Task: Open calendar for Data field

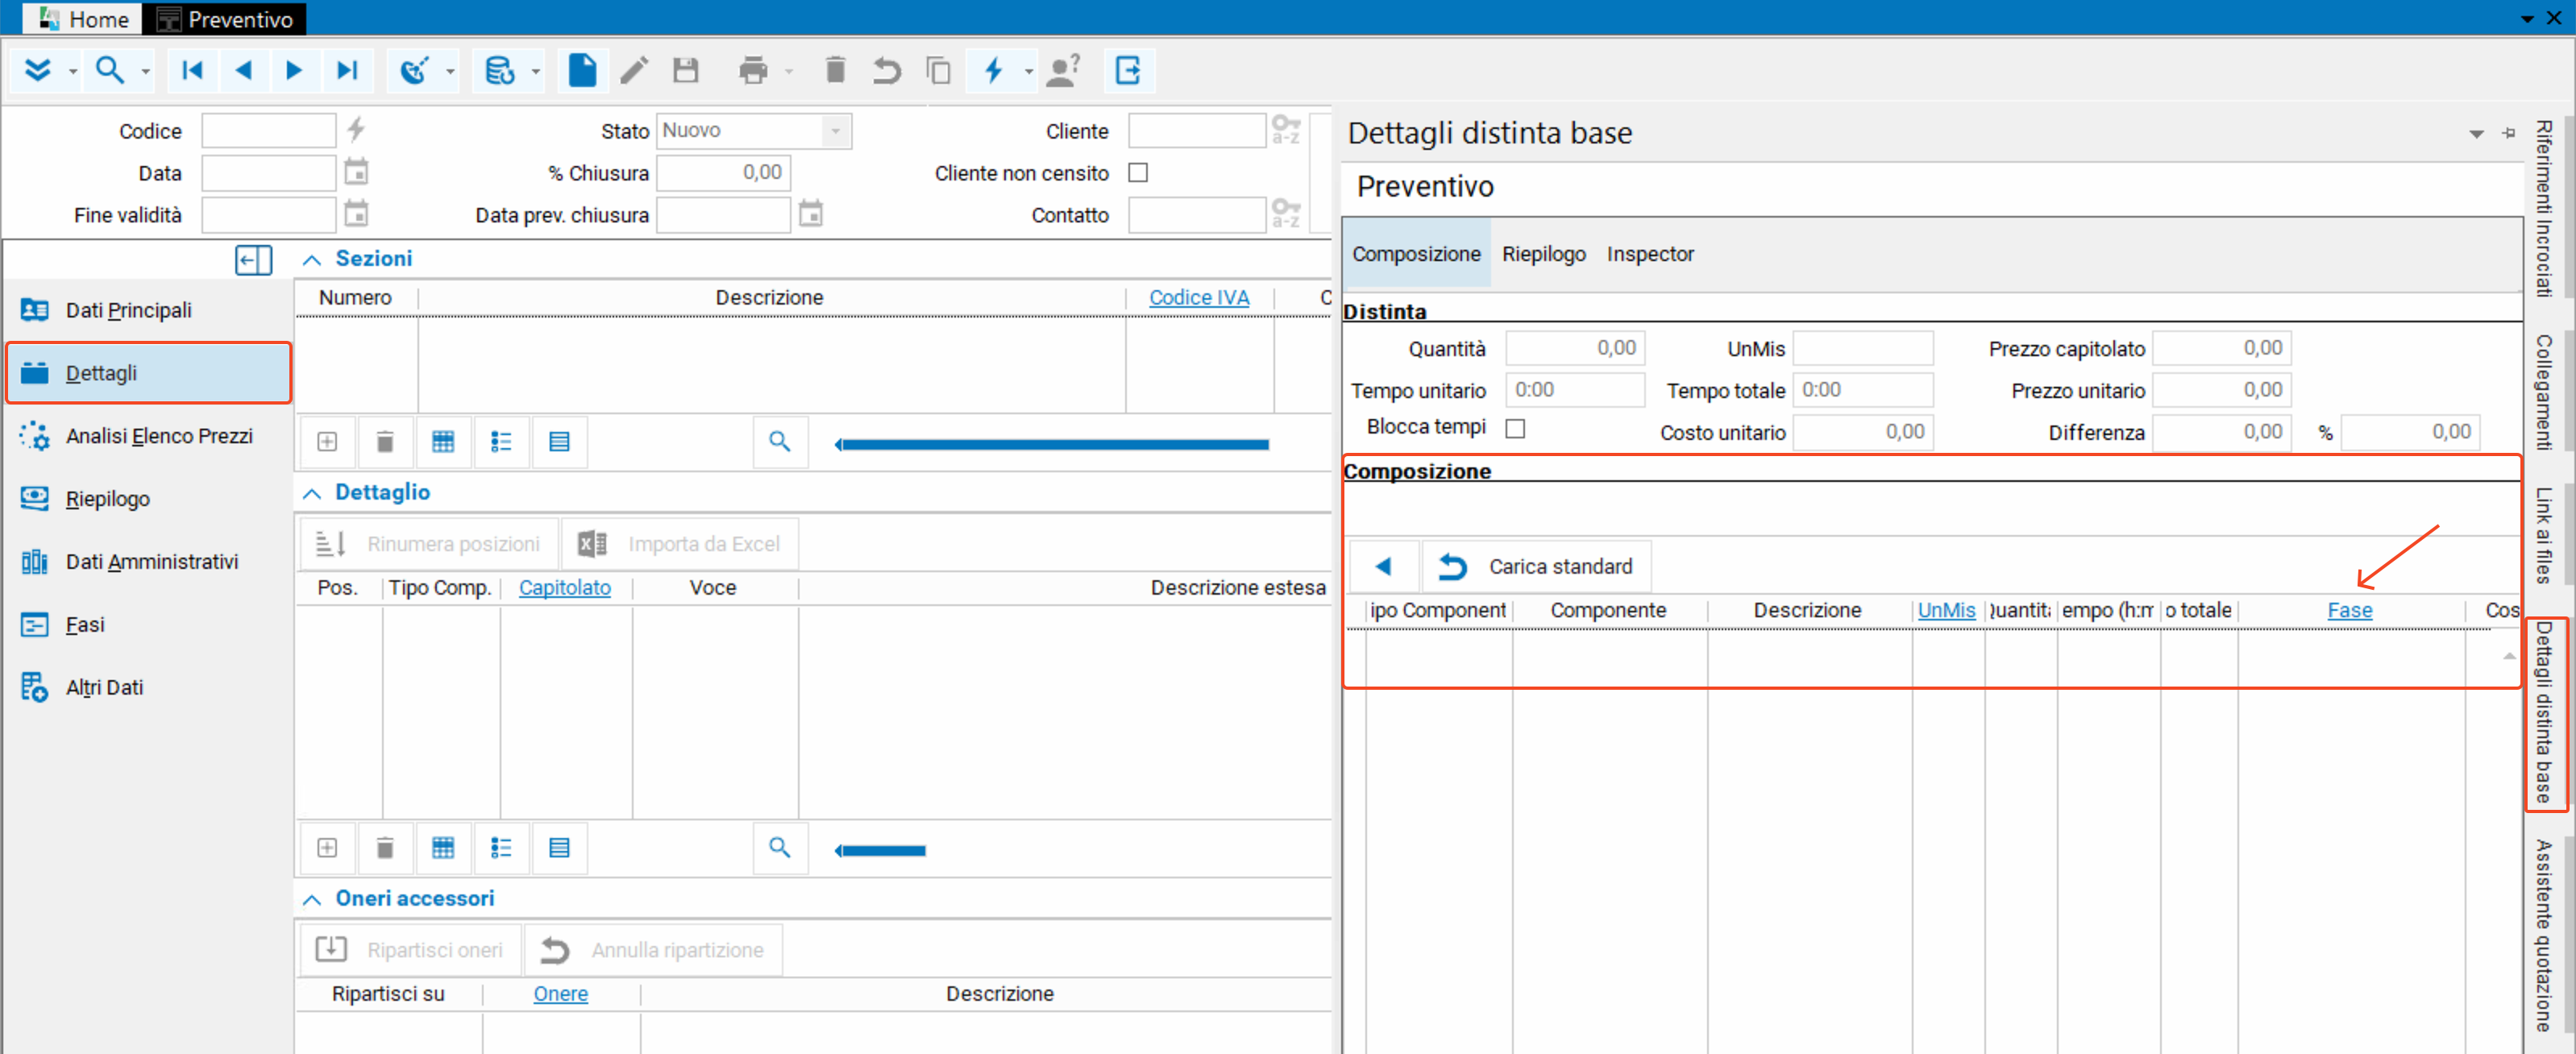Action: pyautogui.click(x=356, y=172)
